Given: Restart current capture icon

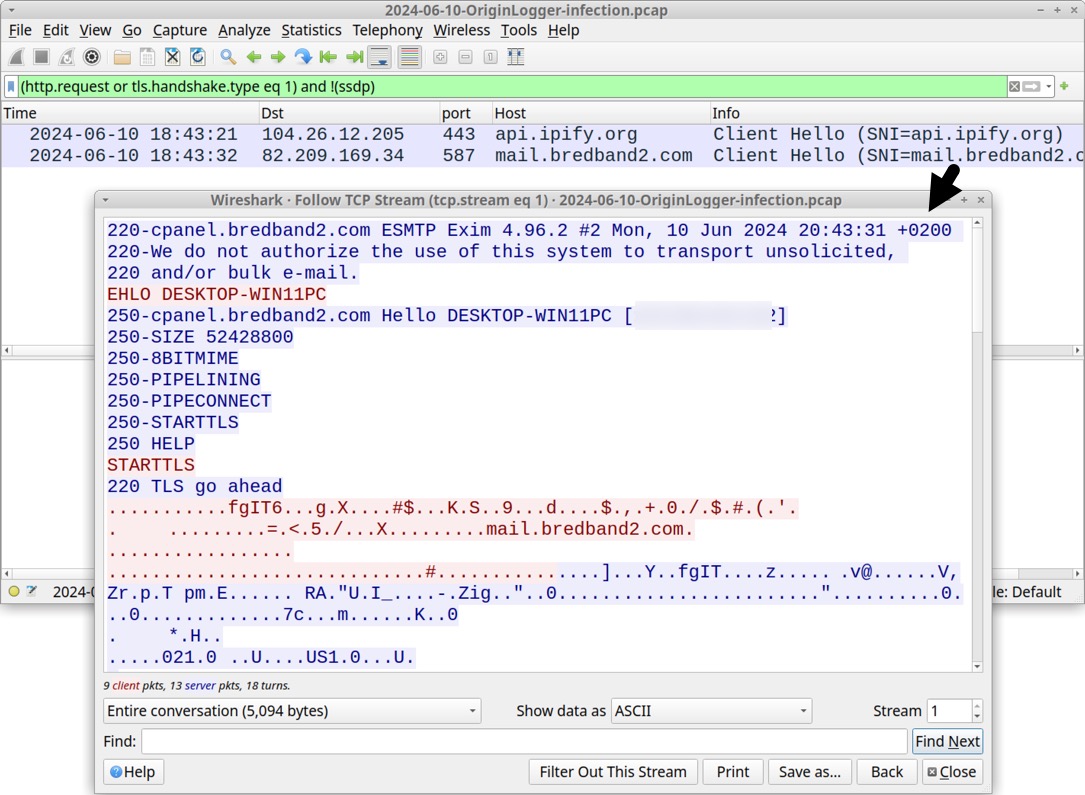Looking at the screenshot, I should (x=66, y=57).
